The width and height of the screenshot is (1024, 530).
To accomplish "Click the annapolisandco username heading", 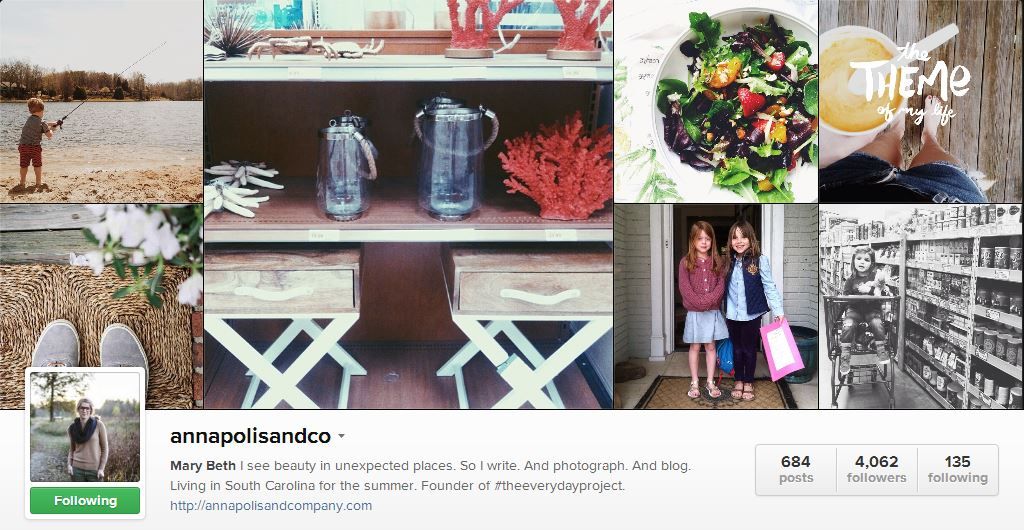I will tap(250, 437).
